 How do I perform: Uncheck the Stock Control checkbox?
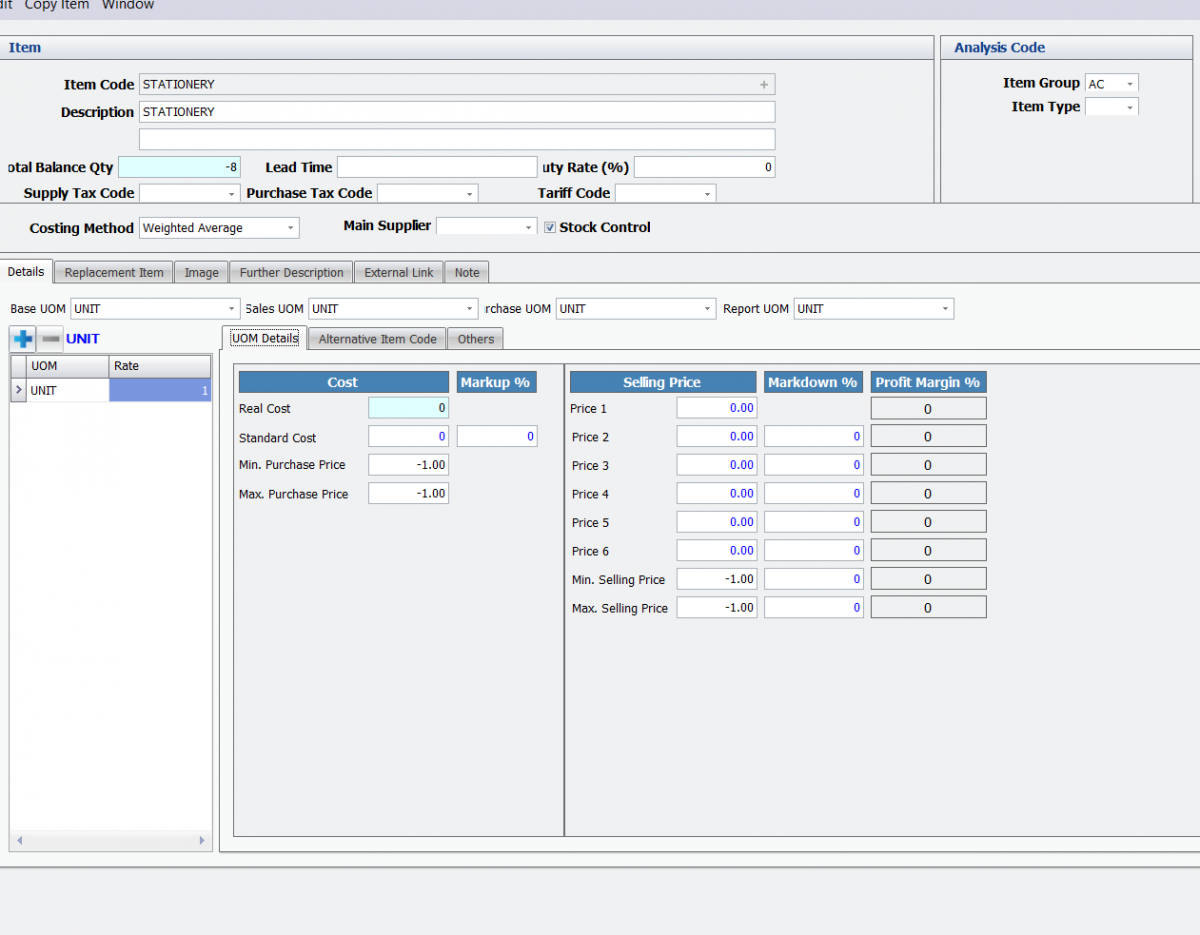(x=550, y=227)
